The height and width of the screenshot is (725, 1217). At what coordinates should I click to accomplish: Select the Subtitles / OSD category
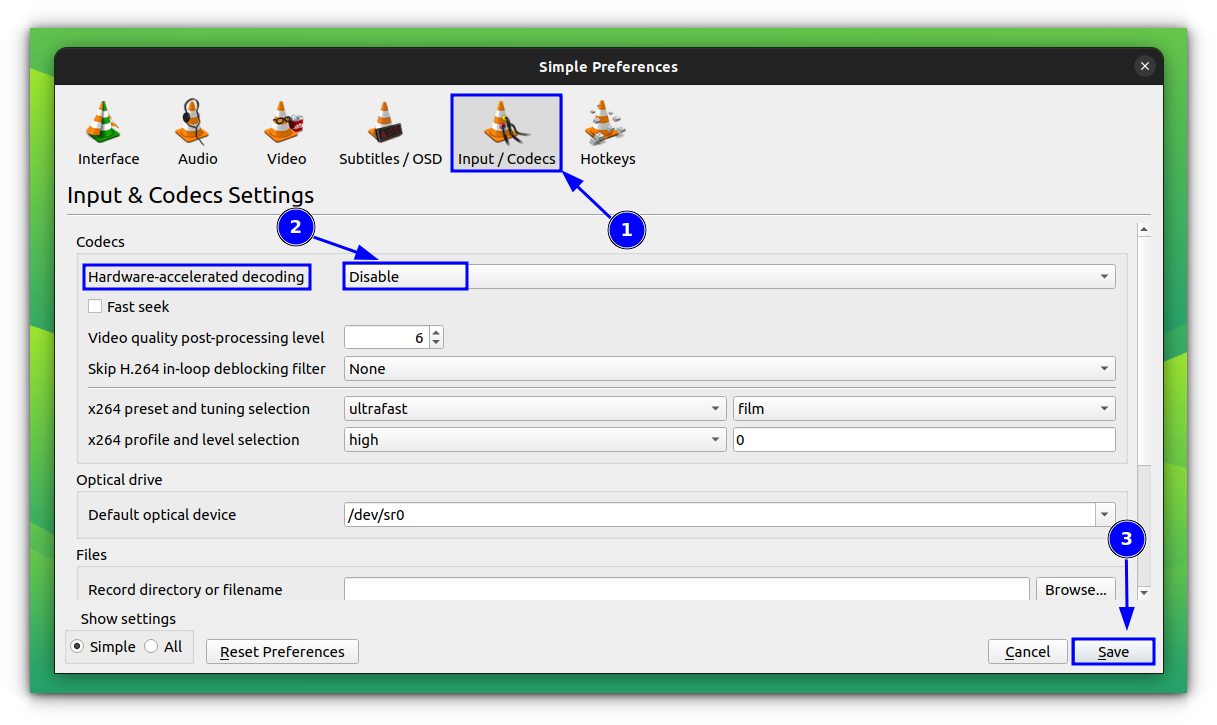coord(389,131)
